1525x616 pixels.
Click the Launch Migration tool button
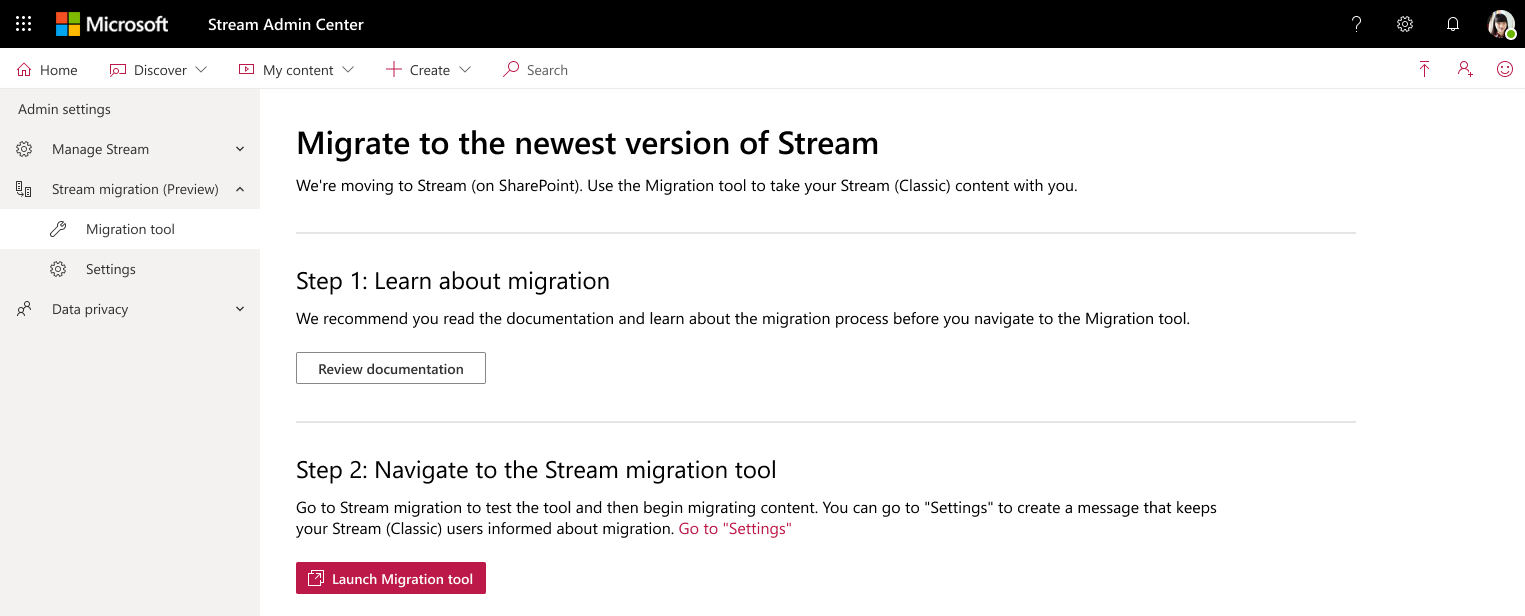click(x=391, y=578)
